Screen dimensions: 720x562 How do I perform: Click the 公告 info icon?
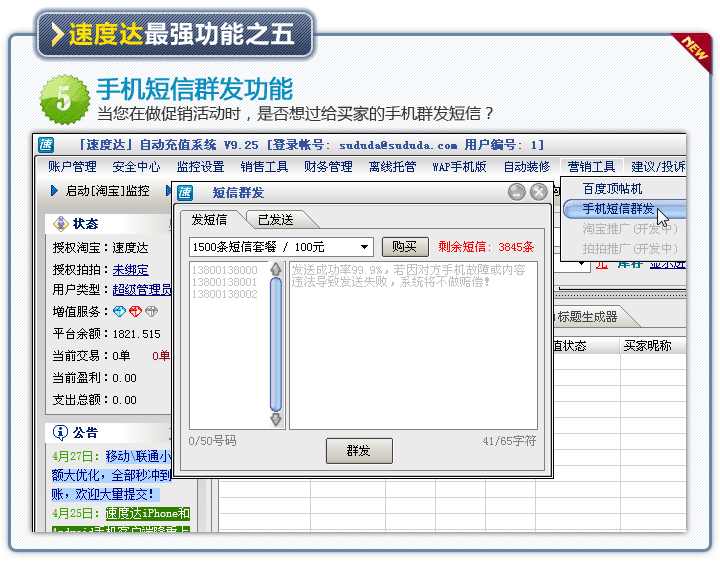coord(60,433)
